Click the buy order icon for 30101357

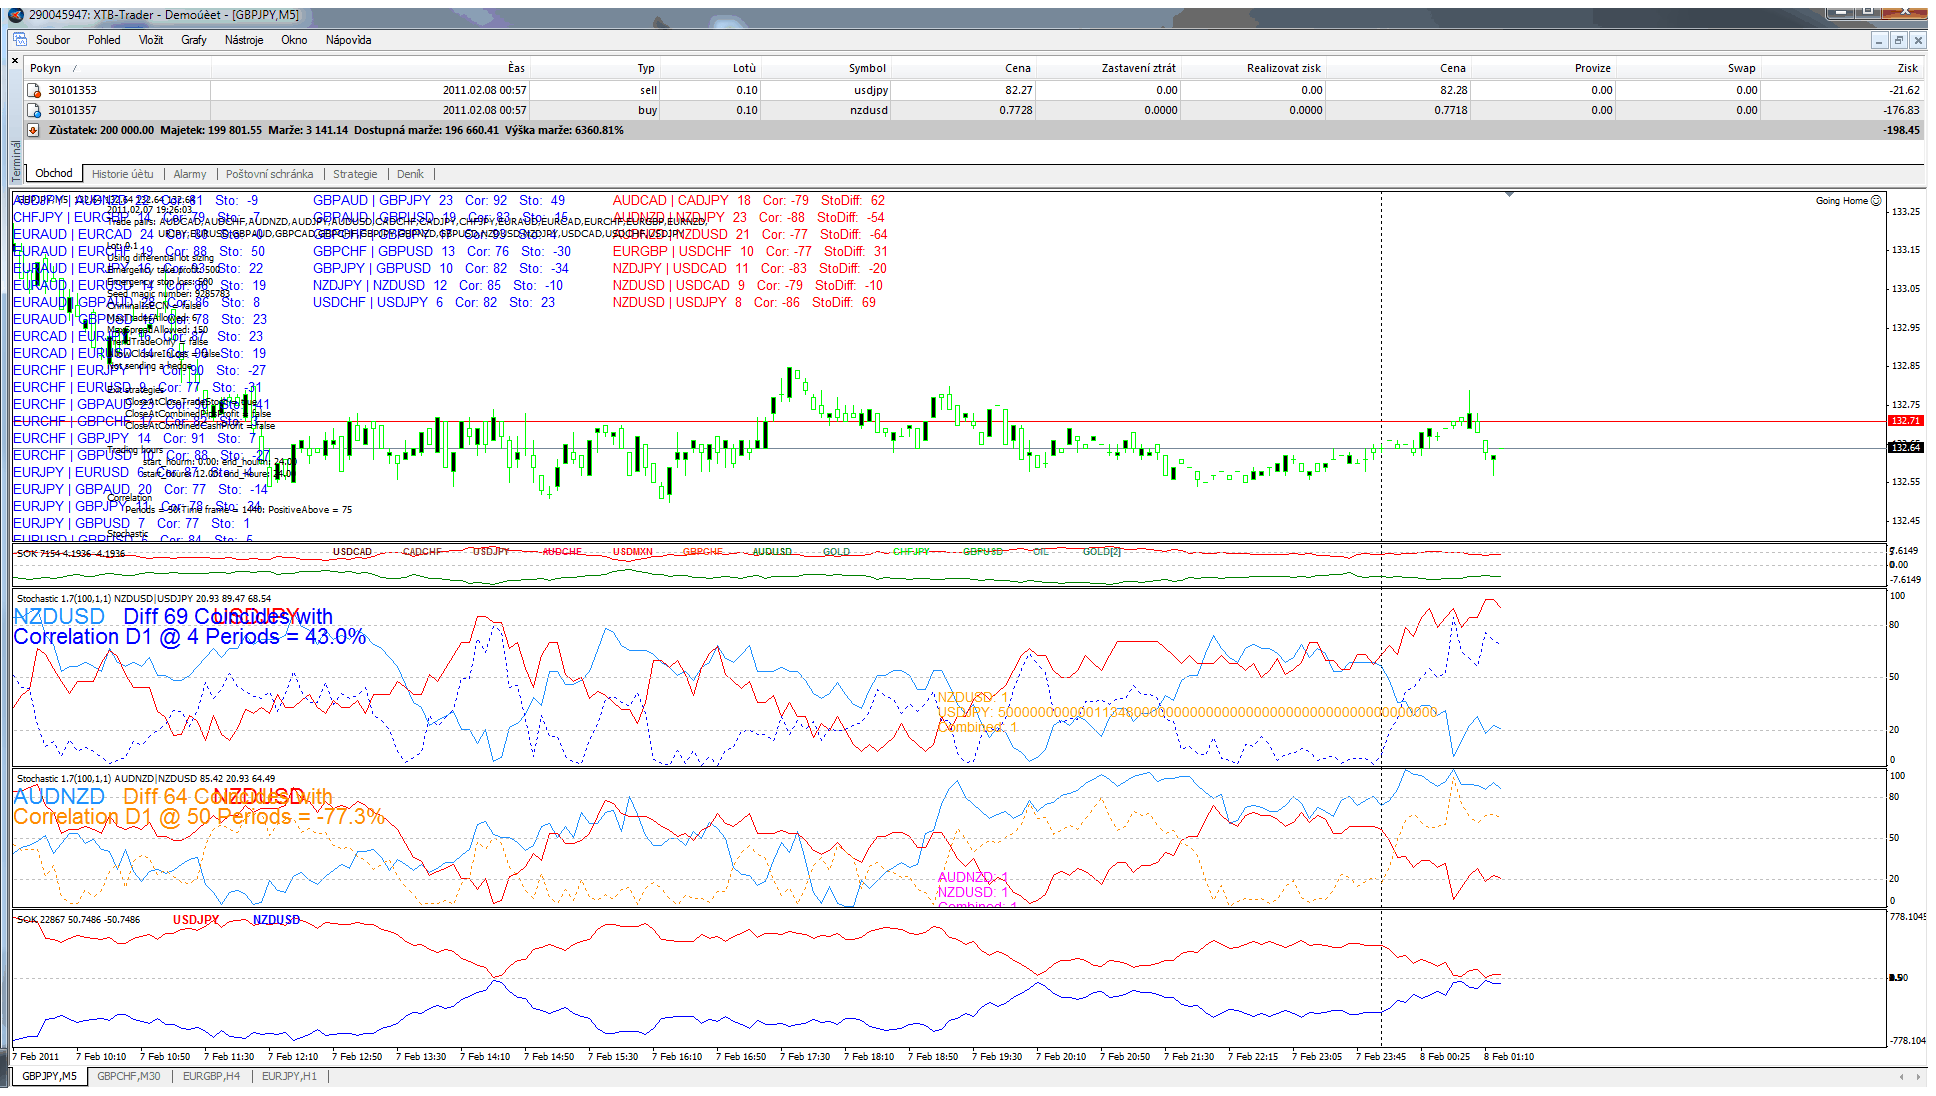click(33, 110)
